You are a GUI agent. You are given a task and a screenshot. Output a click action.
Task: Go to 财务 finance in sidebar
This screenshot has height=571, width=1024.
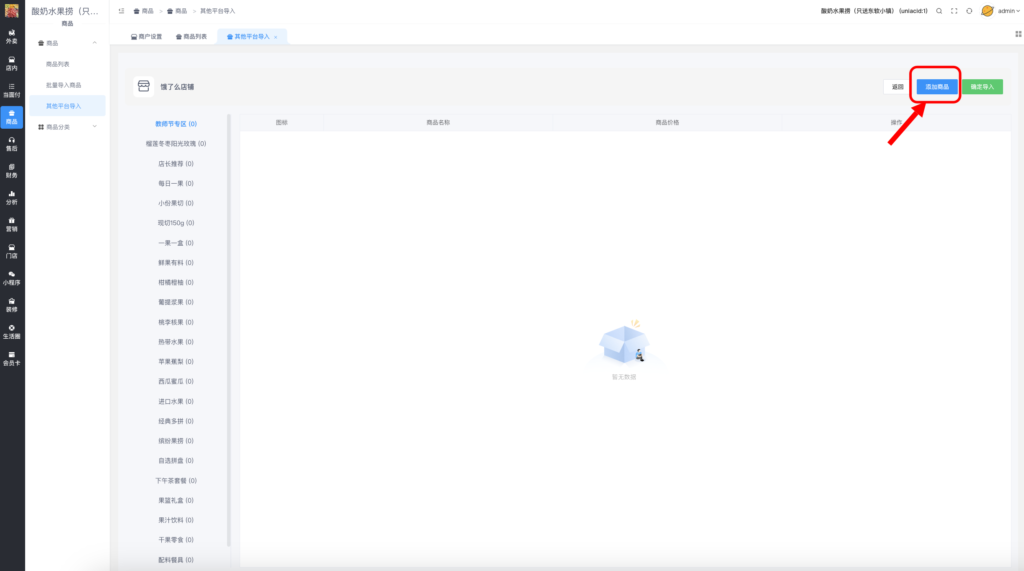[x=12, y=170]
